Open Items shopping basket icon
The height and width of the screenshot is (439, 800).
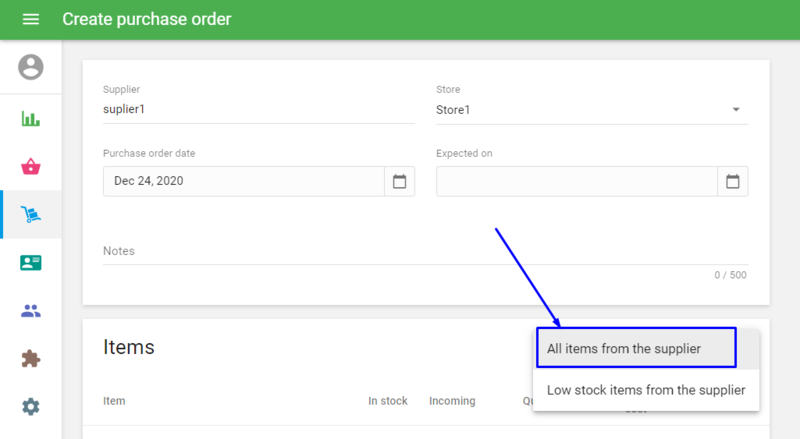[x=31, y=167]
